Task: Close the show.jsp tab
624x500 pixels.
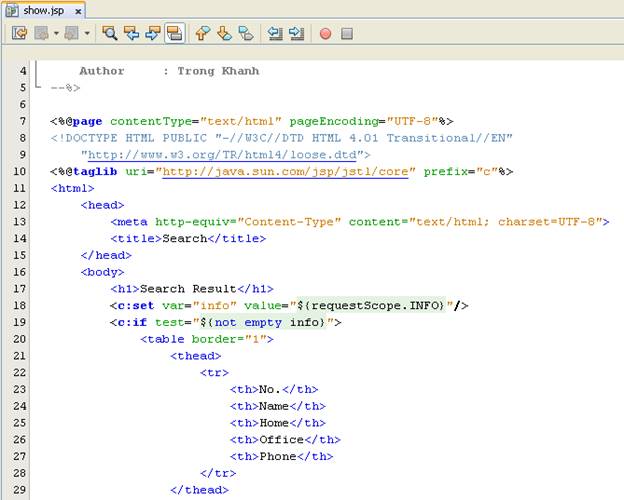Action: pos(78,12)
